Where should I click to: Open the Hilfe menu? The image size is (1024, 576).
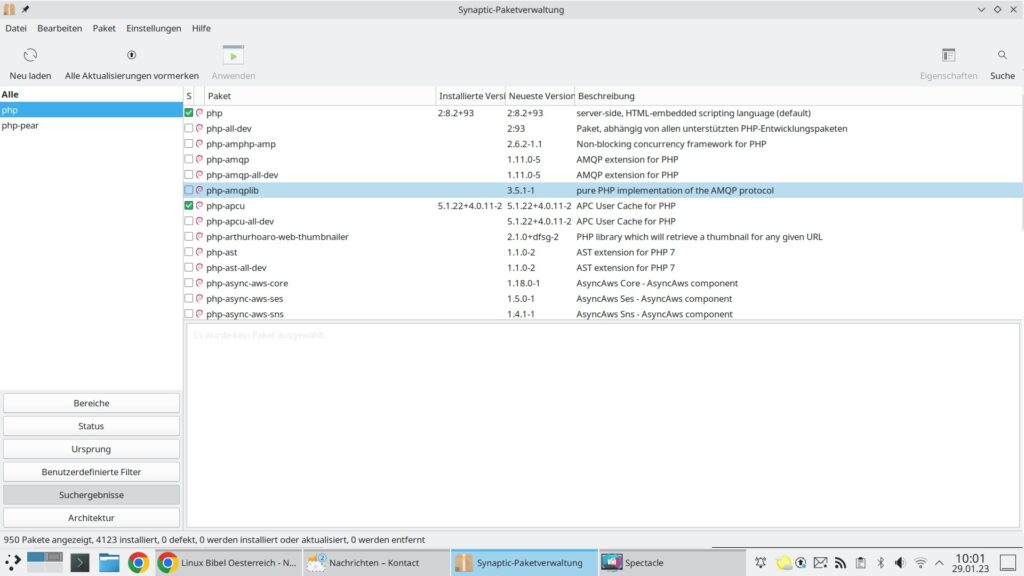201,28
